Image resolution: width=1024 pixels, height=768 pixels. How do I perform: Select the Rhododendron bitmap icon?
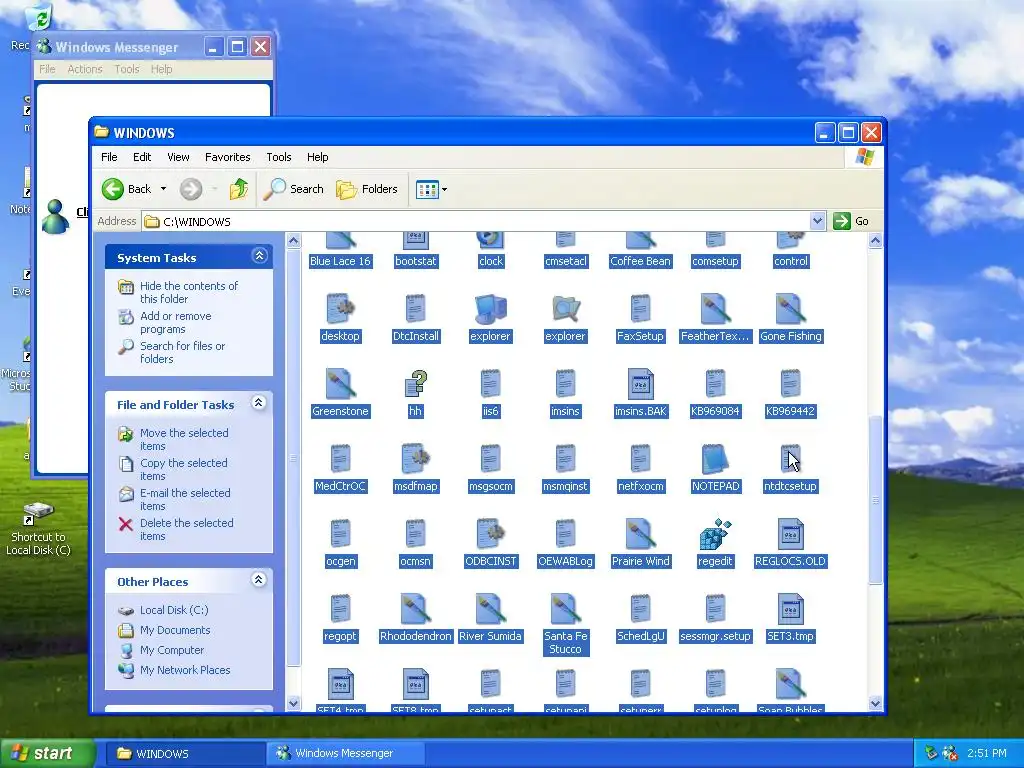coord(415,609)
